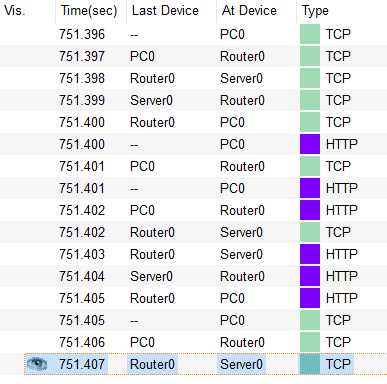Click the Time(sec) column header
The height and width of the screenshot is (384, 387).
89,11
